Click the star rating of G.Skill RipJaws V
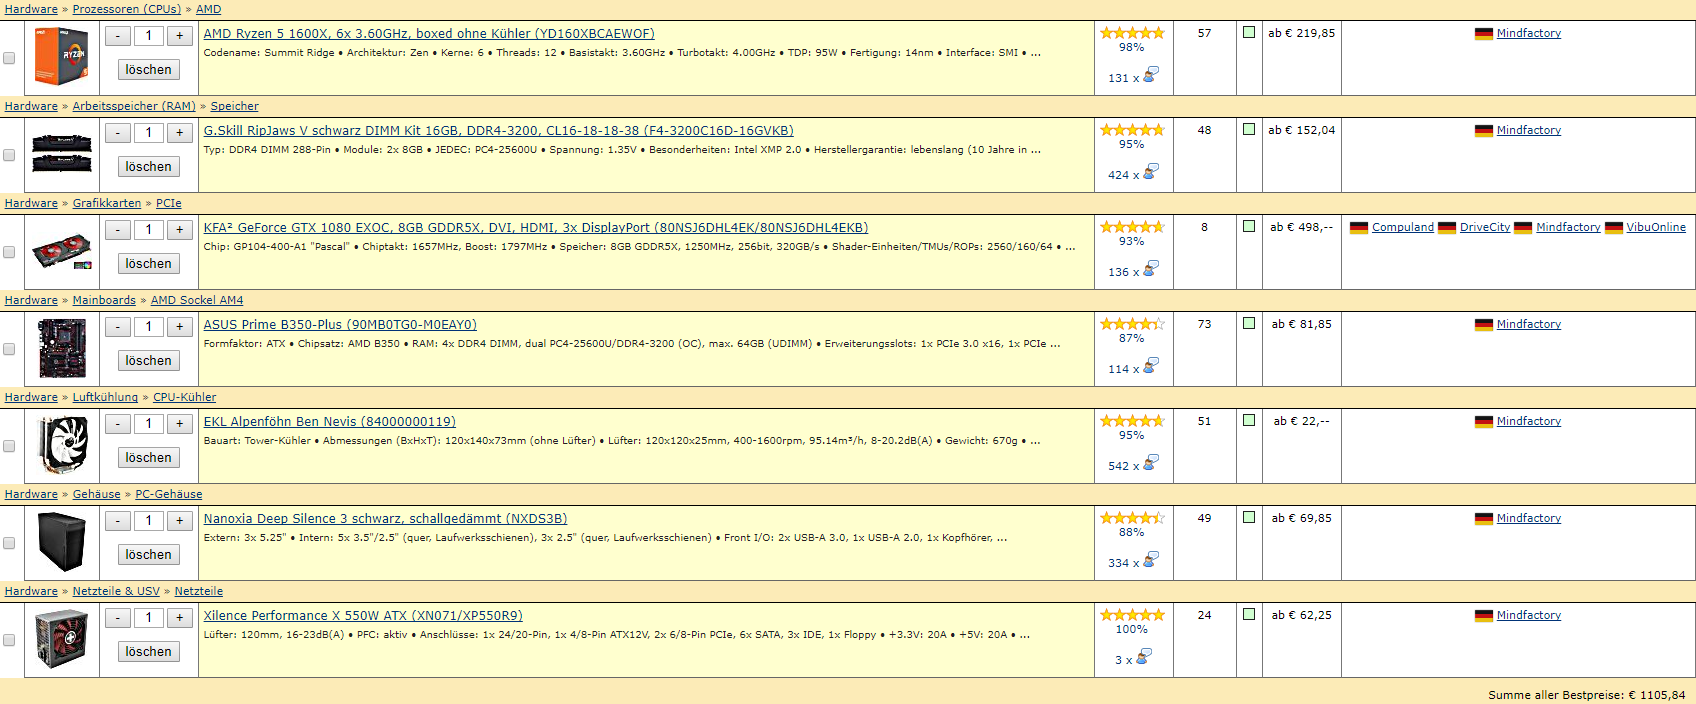The width and height of the screenshot is (1696, 704). point(1132,130)
